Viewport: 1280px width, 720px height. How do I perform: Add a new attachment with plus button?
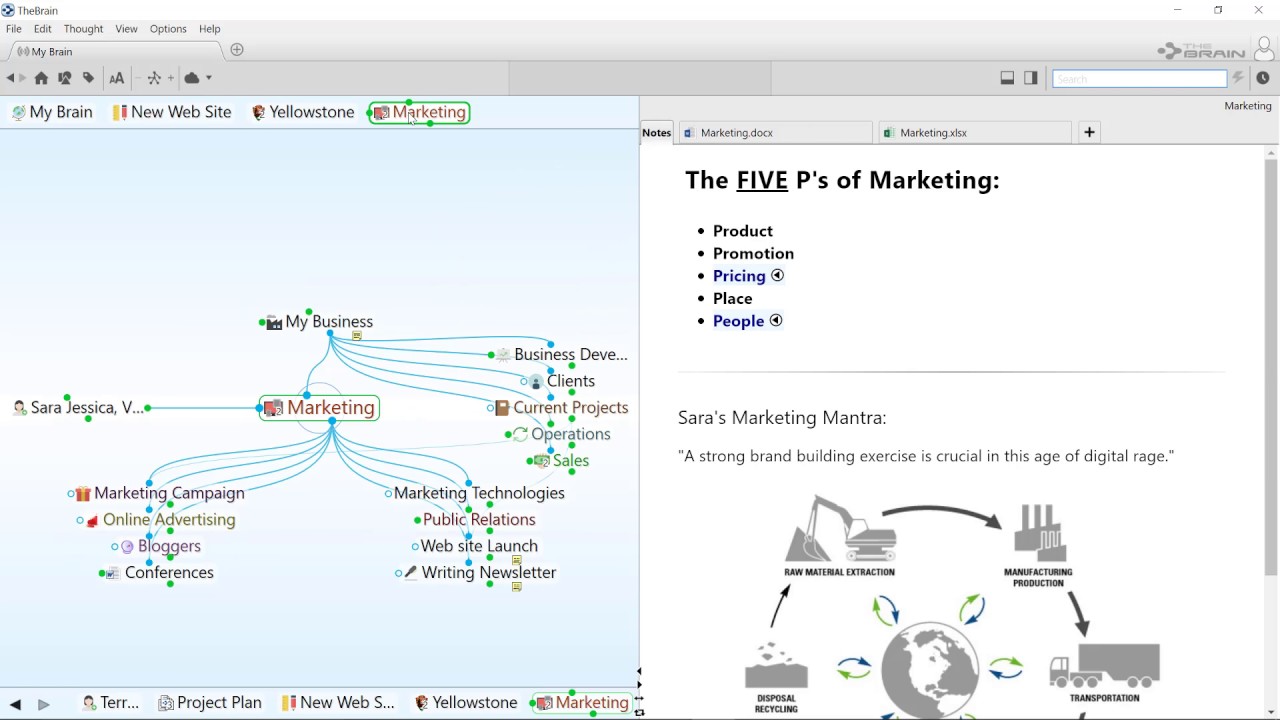(1089, 132)
